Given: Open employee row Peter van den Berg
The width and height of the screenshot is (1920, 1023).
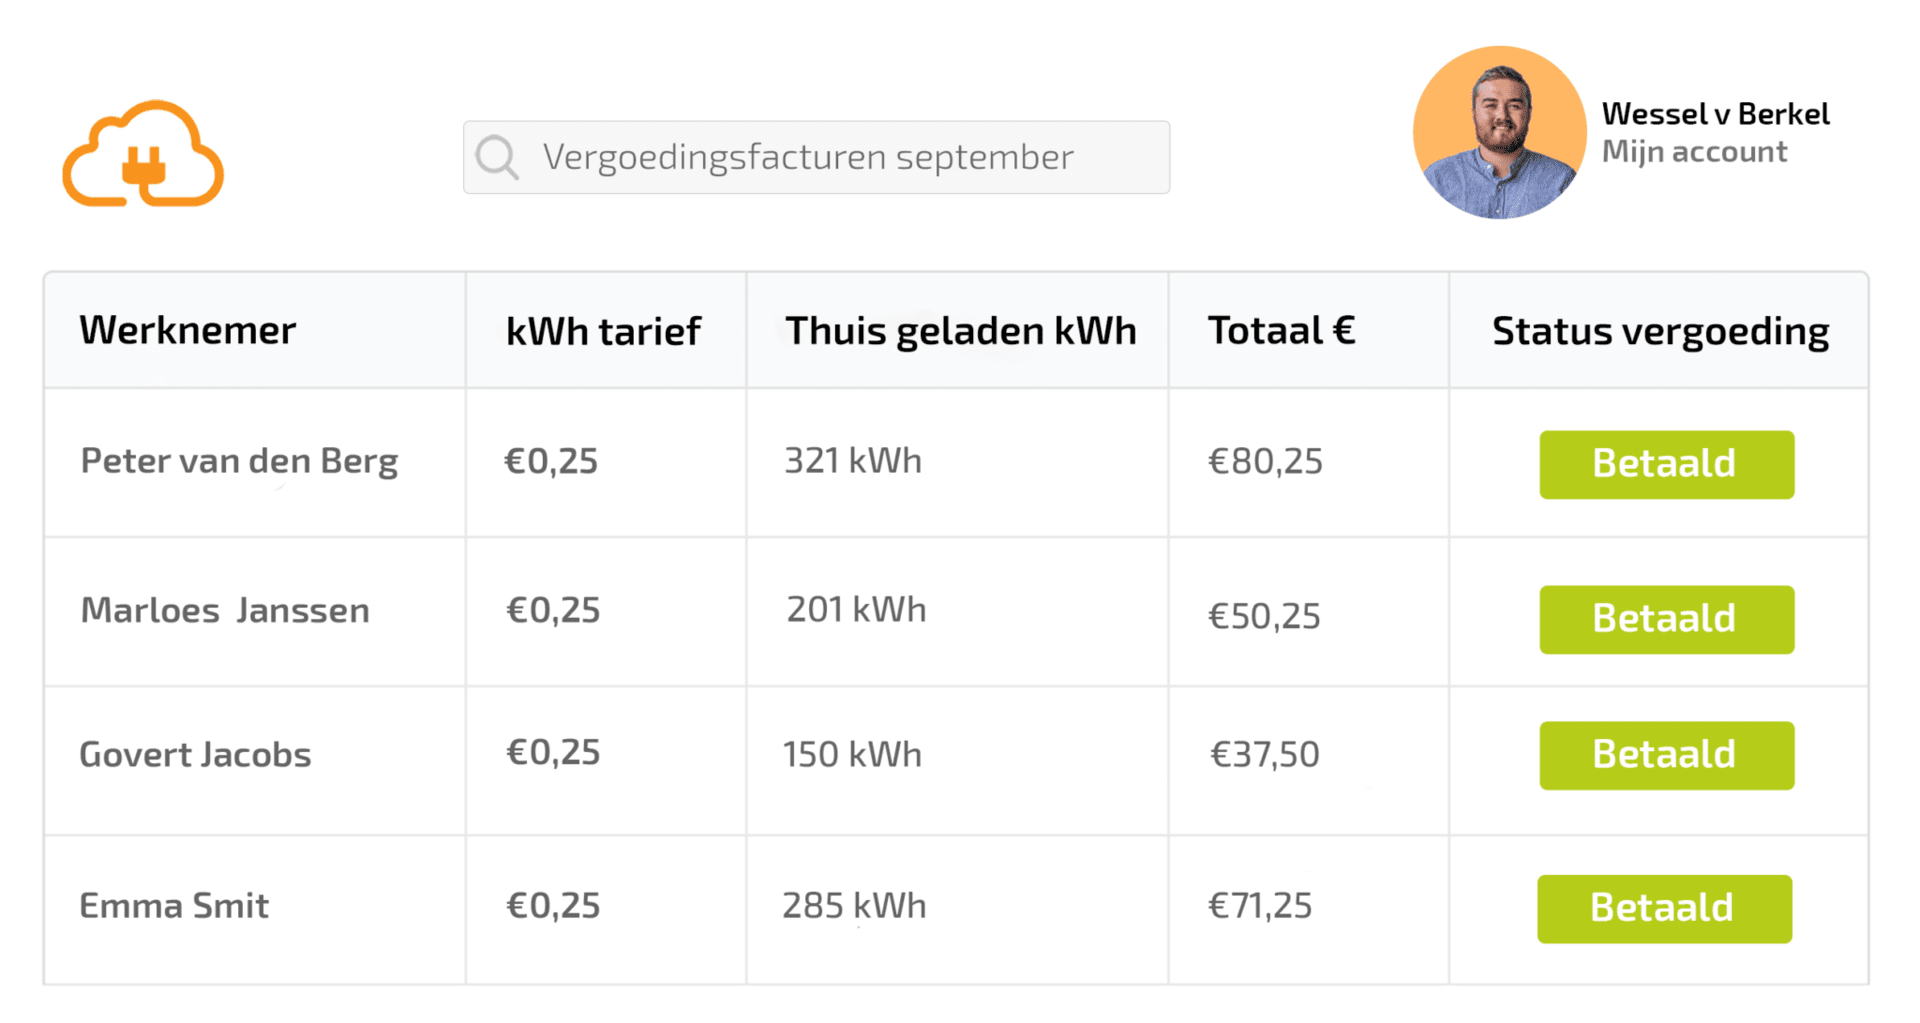Looking at the screenshot, I should [x=956, y=462].
